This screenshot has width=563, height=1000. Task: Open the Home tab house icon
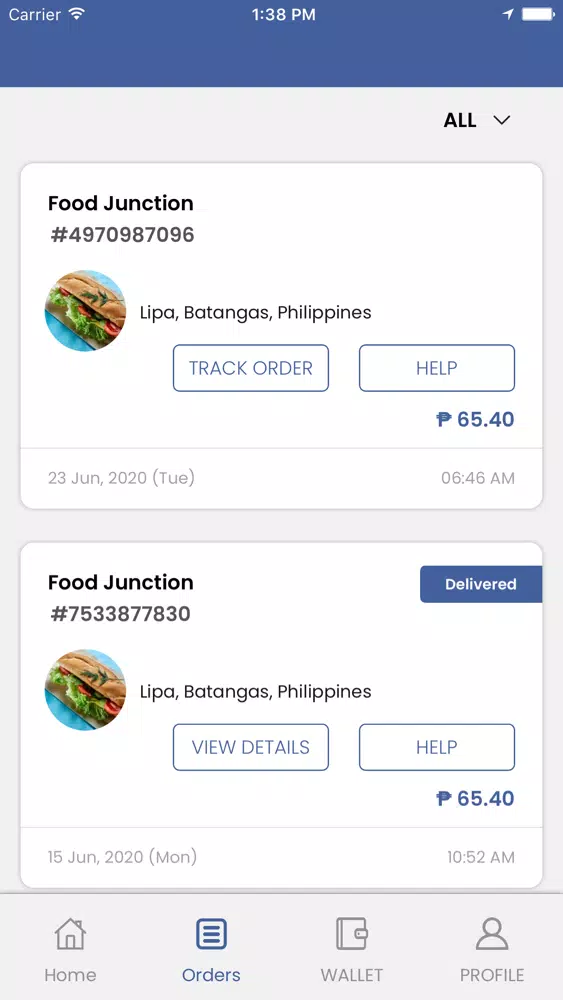coord(70,934)
